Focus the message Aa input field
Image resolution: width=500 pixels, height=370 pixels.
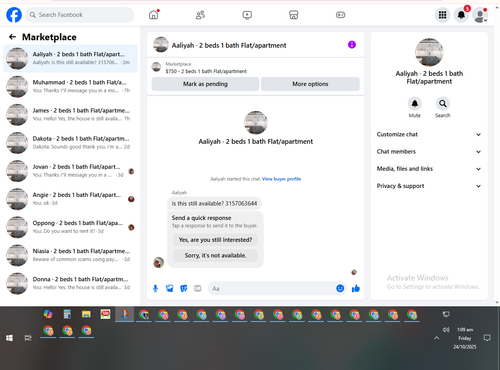pyautogui.click(x=272, y=288)
